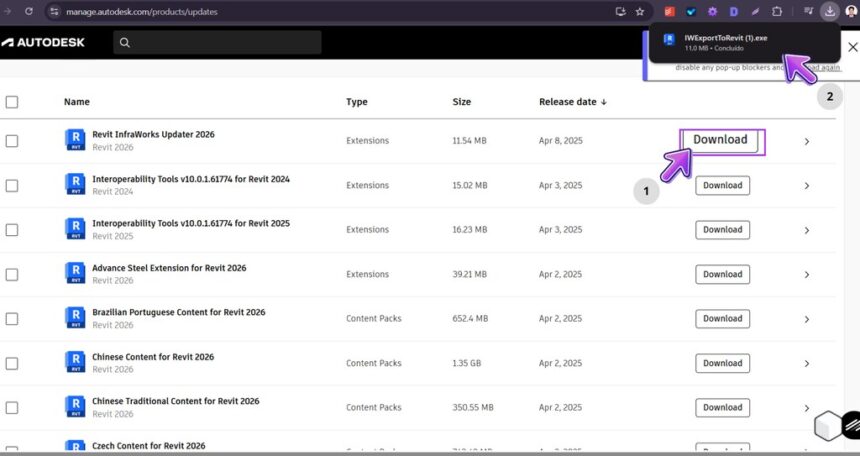Open the browser downloads tray icon
The width and height of the screenshot is (860, 456).
tap(830, 12)
